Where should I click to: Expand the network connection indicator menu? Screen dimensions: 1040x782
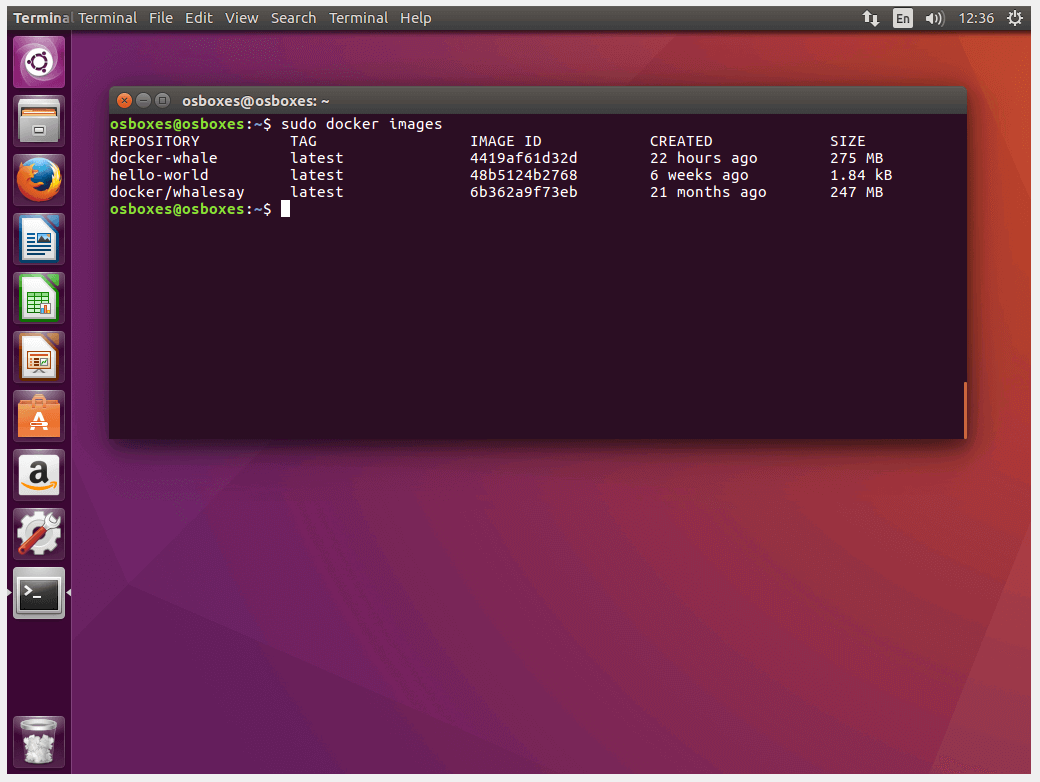pos(871,18)
